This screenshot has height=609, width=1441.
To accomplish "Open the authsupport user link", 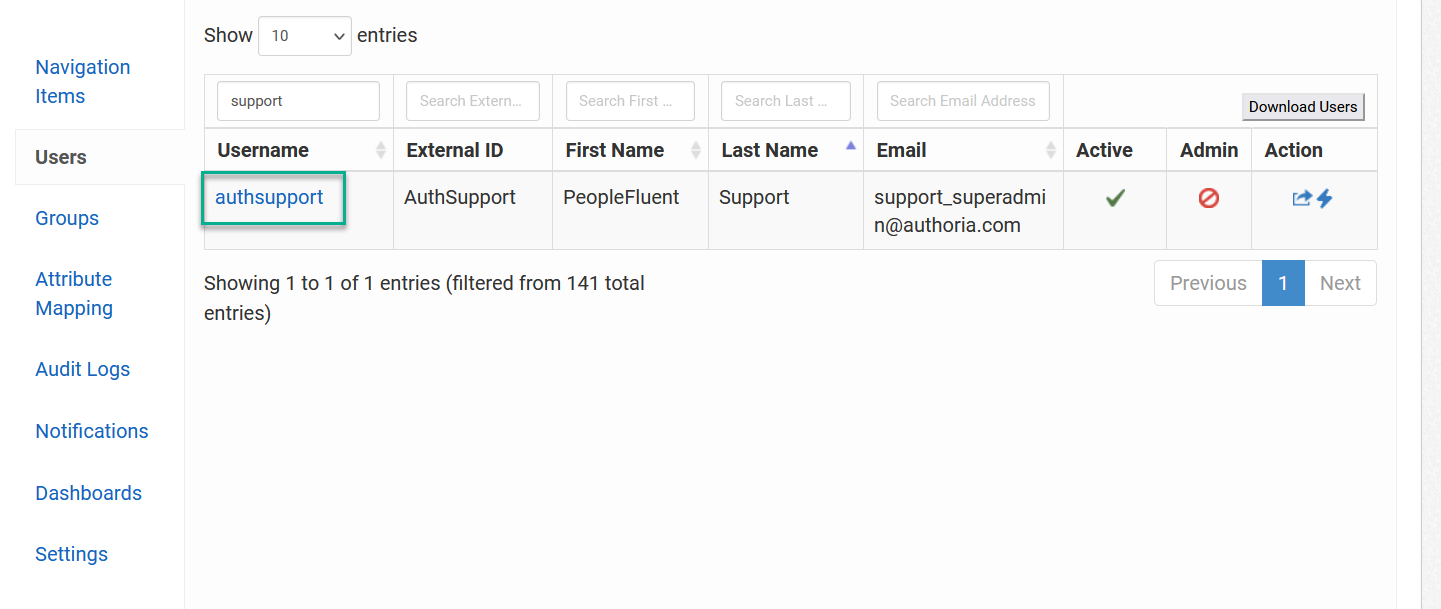I will pyautogui.click(x=269, y=197).
